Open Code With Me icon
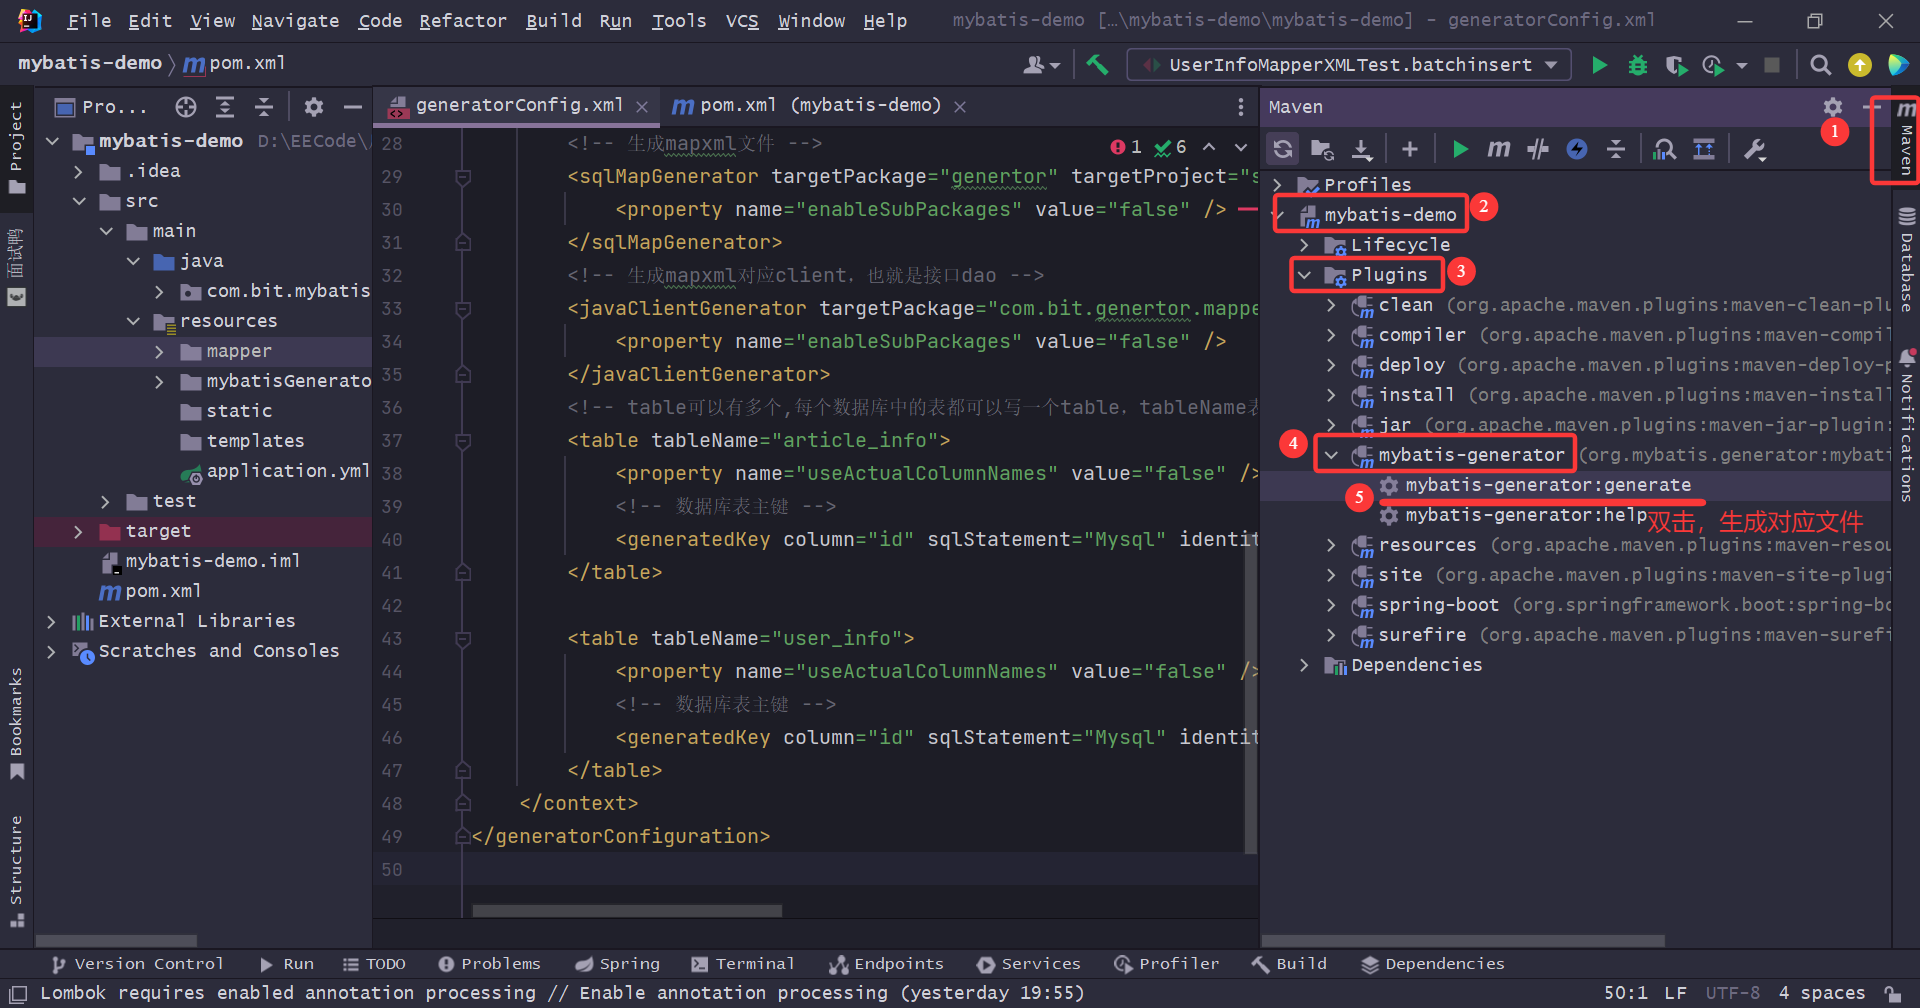Image resolution: width=1920 pixels, height=1008 pixels. (1898, 65)
